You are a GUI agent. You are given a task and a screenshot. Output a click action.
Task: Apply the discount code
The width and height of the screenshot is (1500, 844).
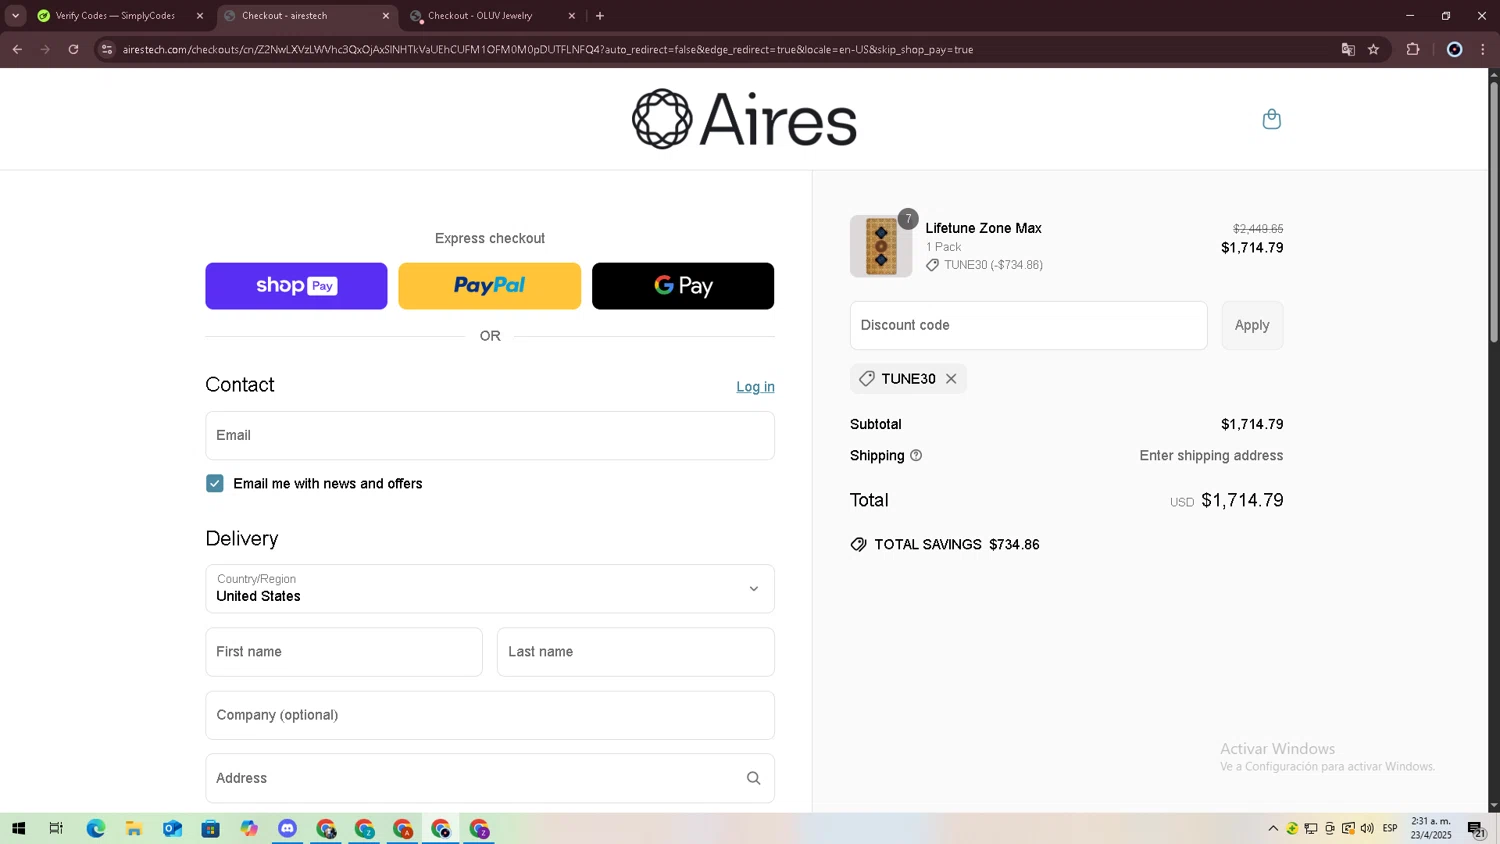[1252, 325]
